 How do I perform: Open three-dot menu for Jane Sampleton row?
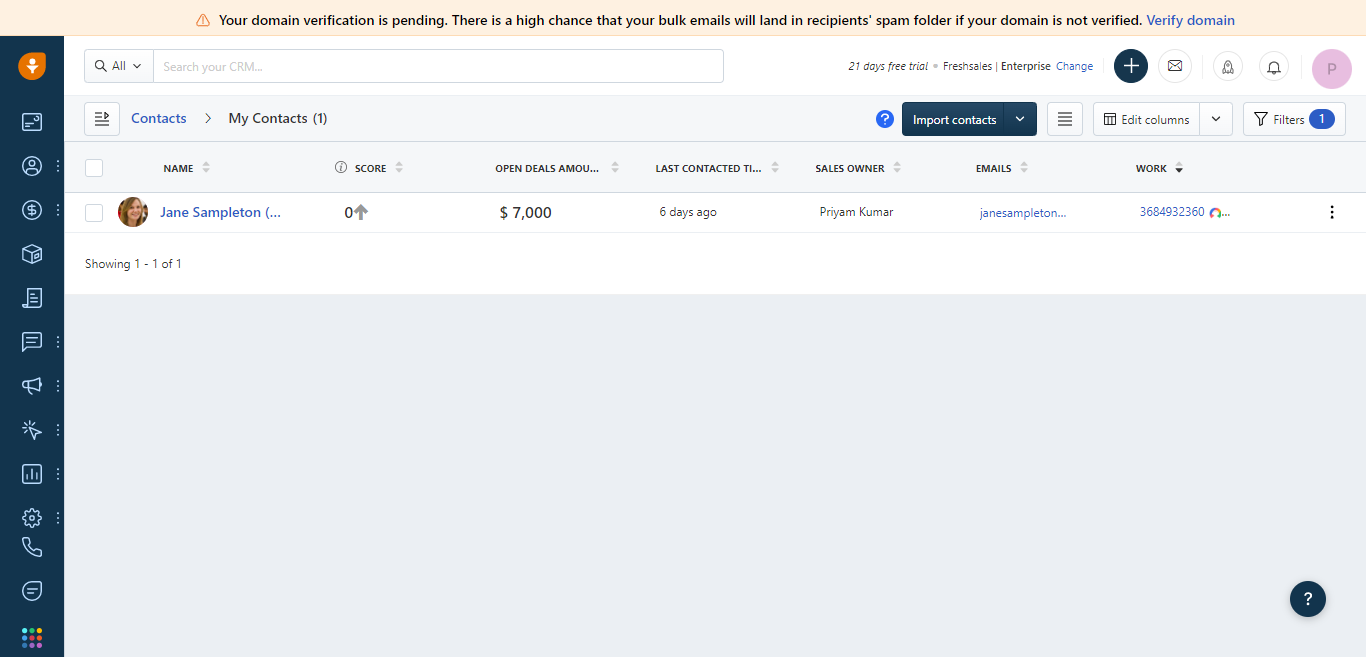pyautogui.click(x=1332, y=212)
